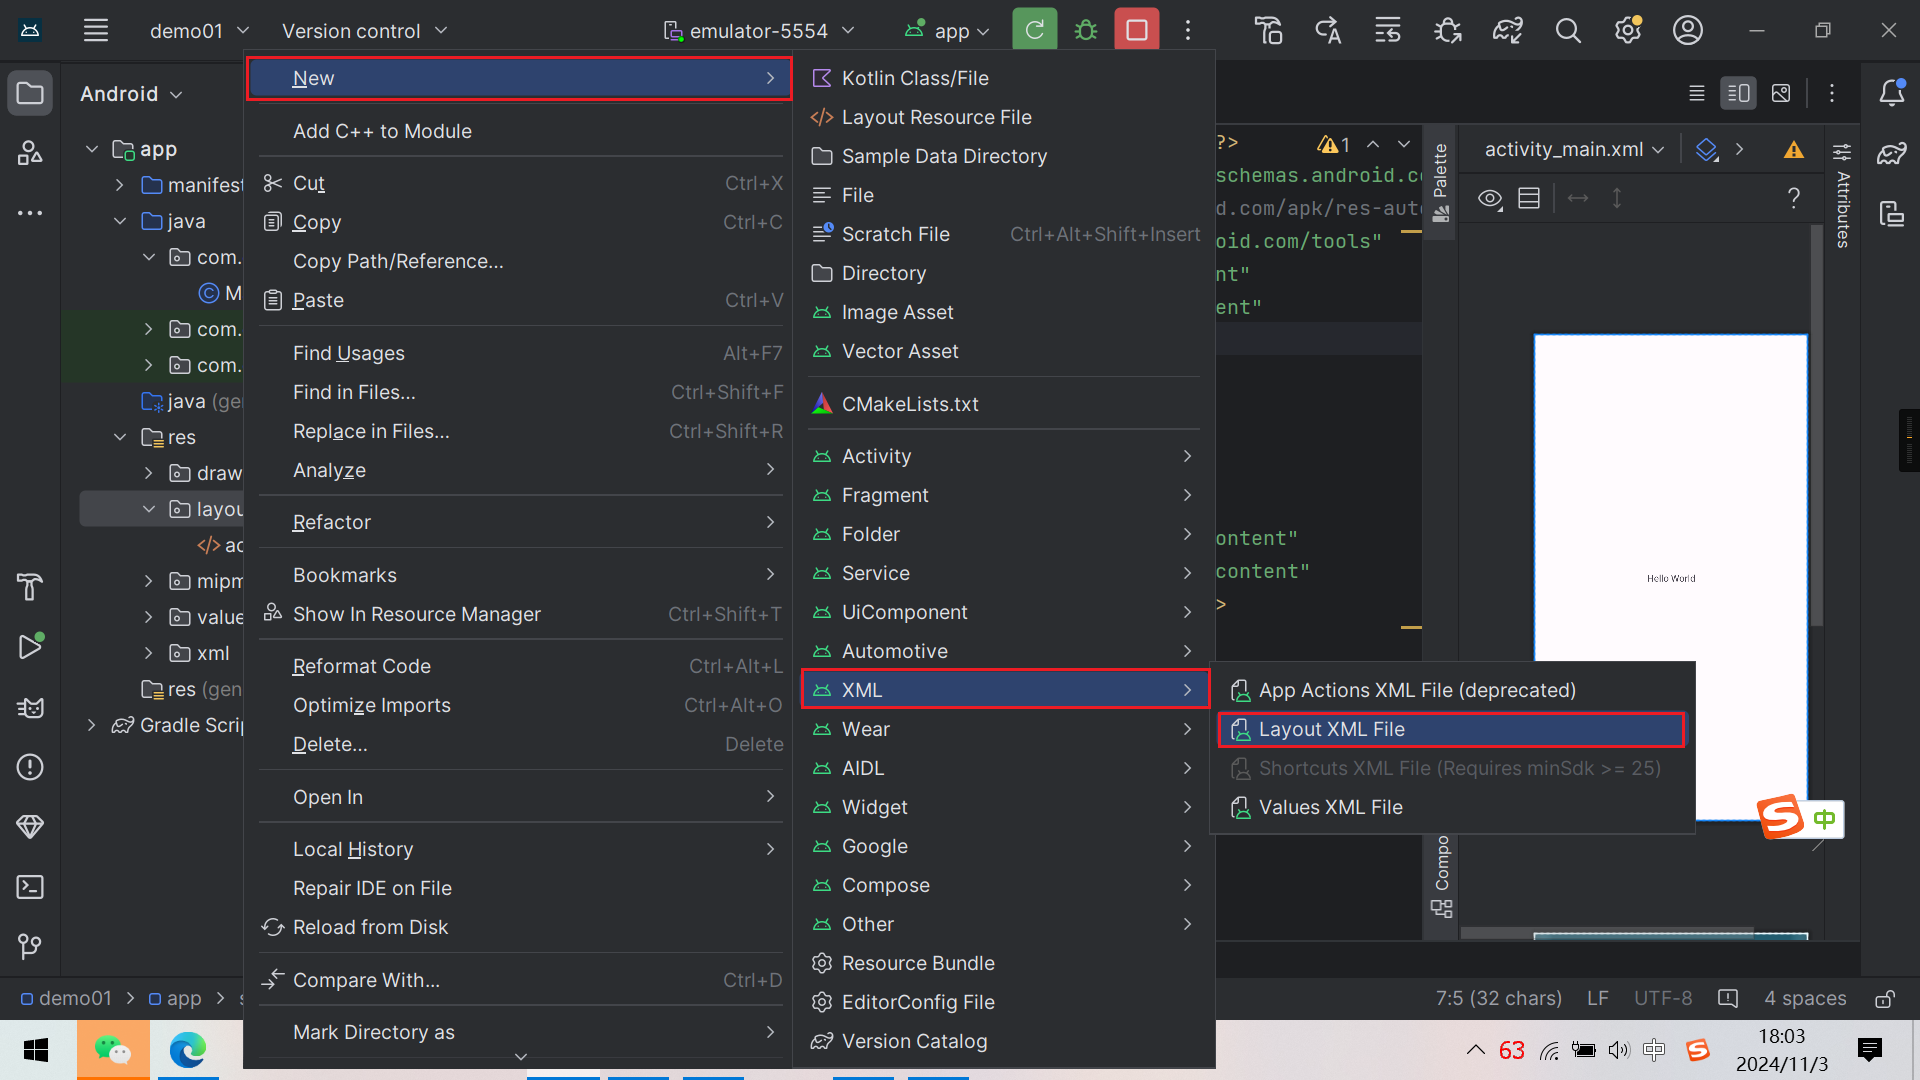Open the Notifications bell icon
1920x1080 pixels.
(x=1891, y=93)
